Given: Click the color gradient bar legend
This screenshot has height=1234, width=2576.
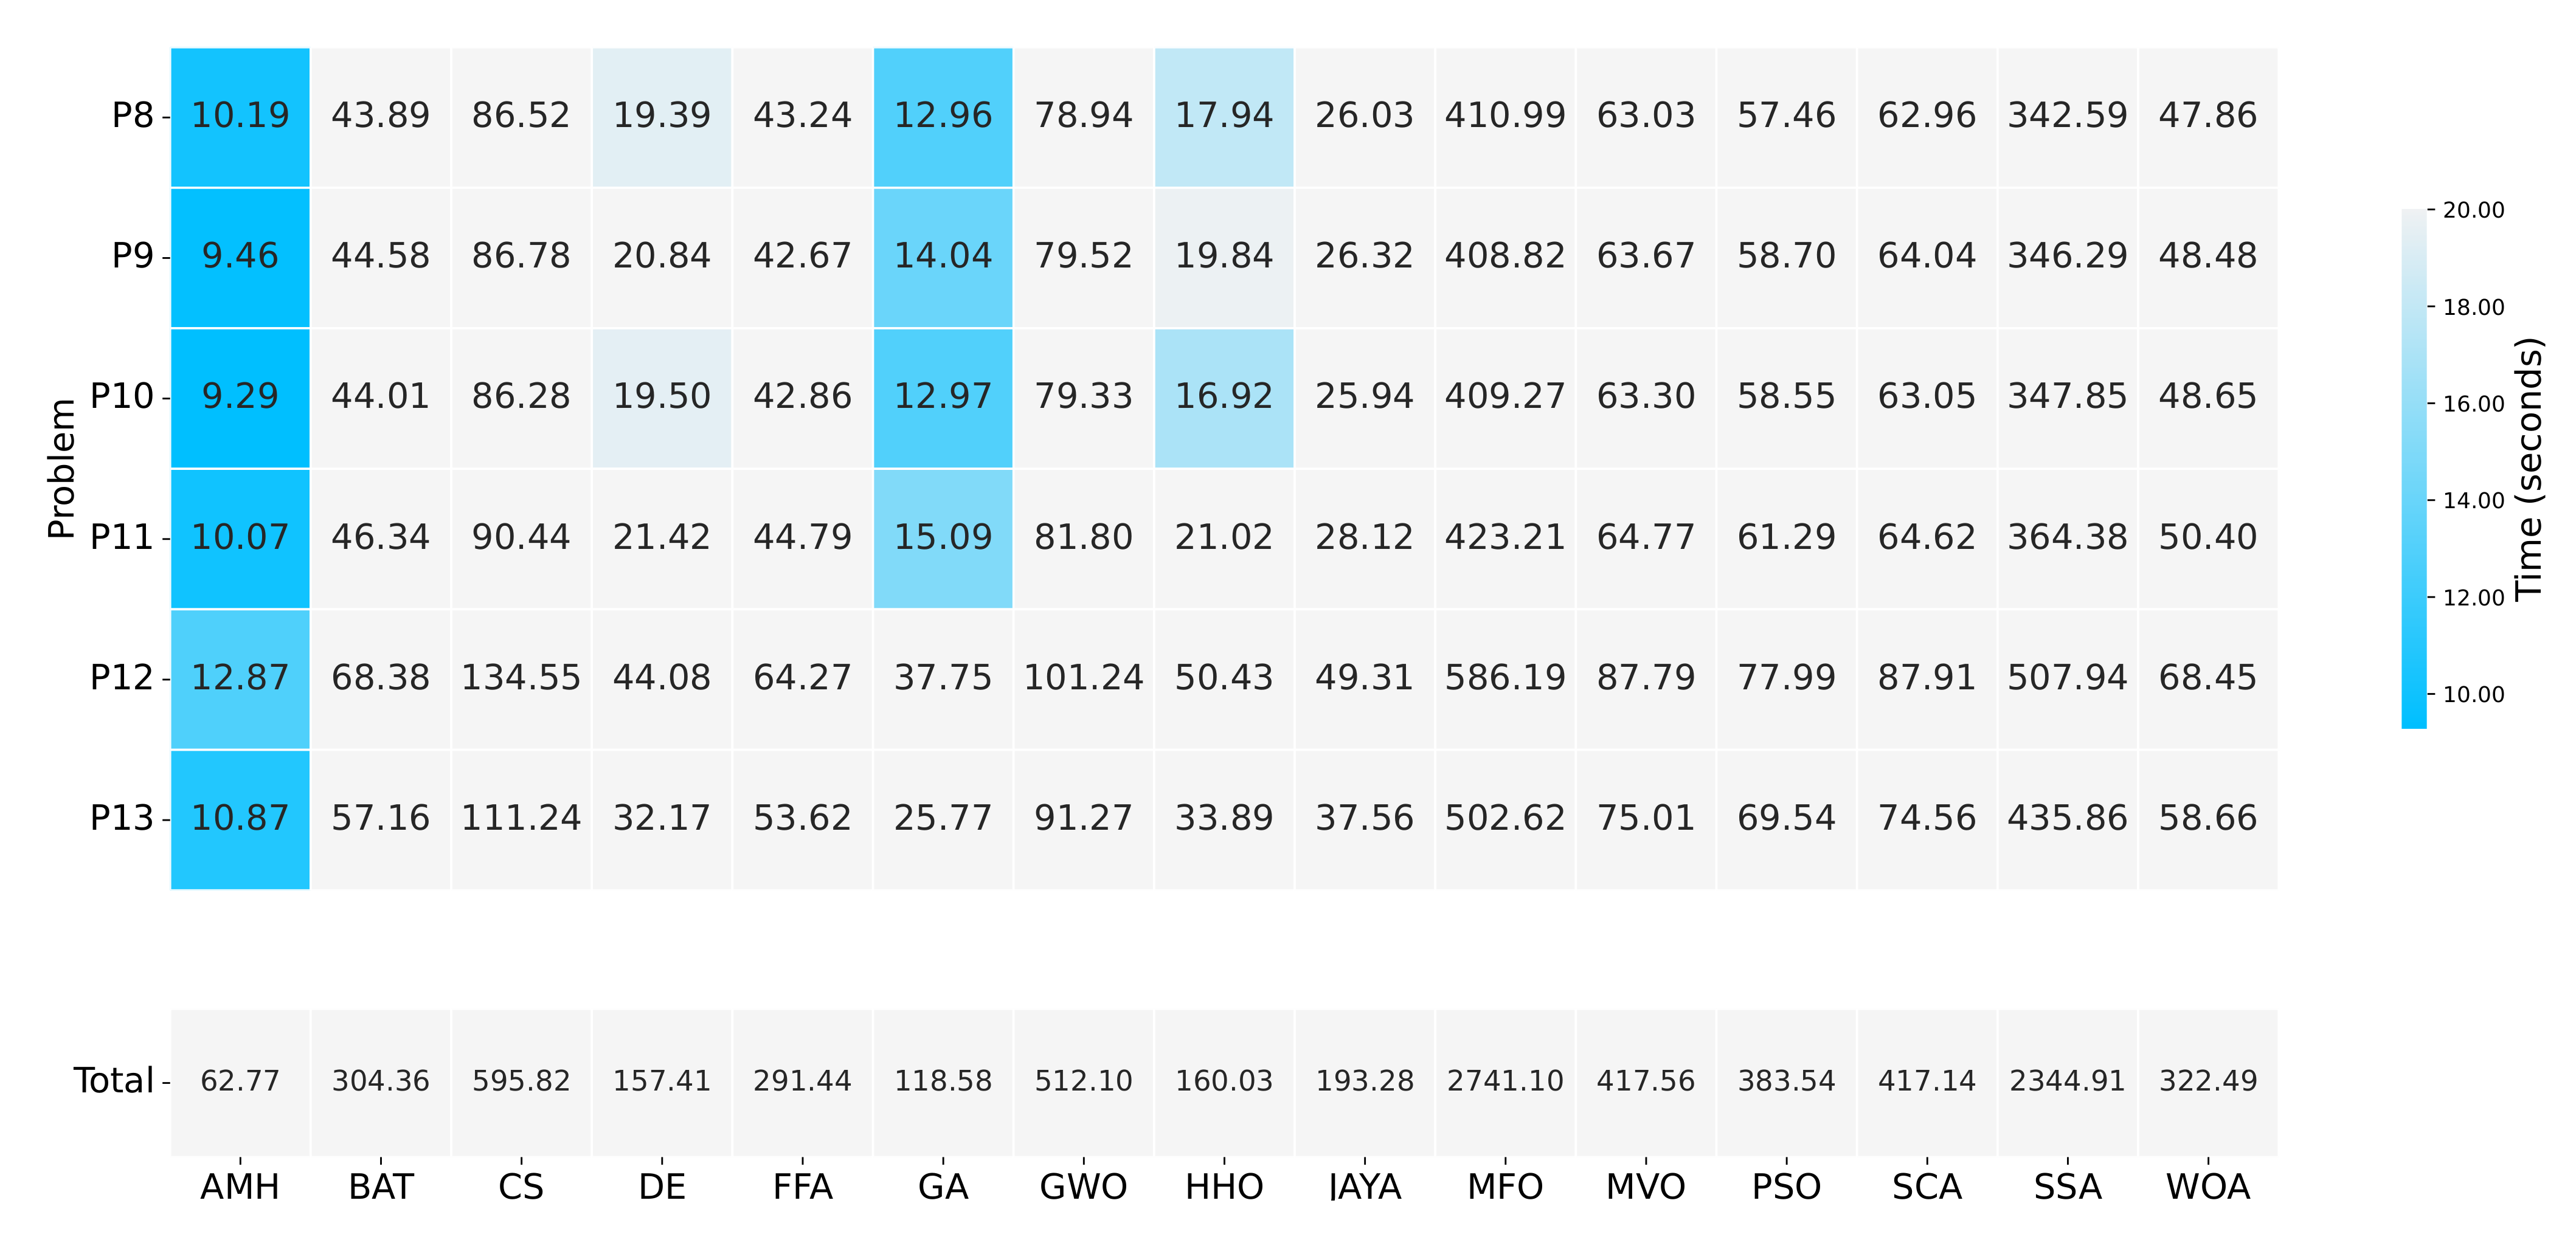Looking at the screenshot, I should tap(2414, 468).
